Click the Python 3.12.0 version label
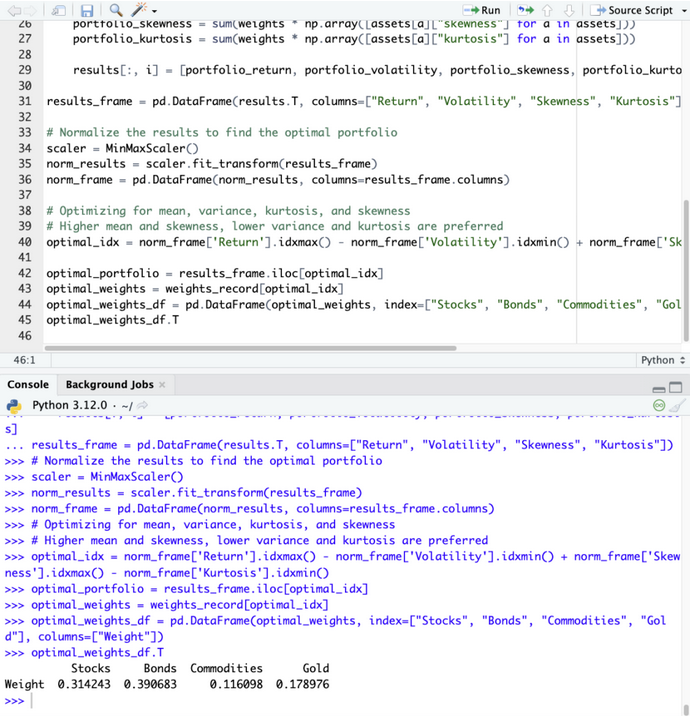 pyautogui.click(x=69, y=405)
